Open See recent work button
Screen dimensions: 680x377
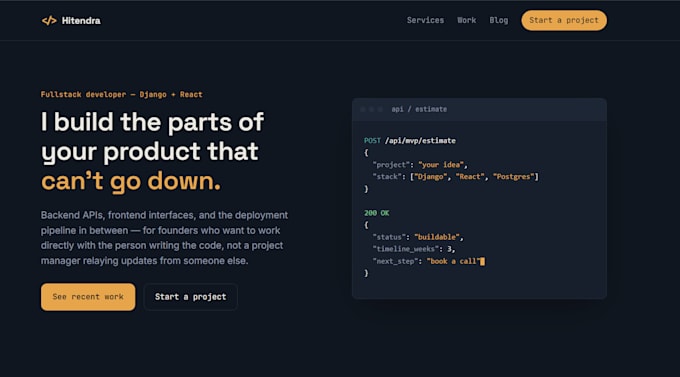click(88, 297)
